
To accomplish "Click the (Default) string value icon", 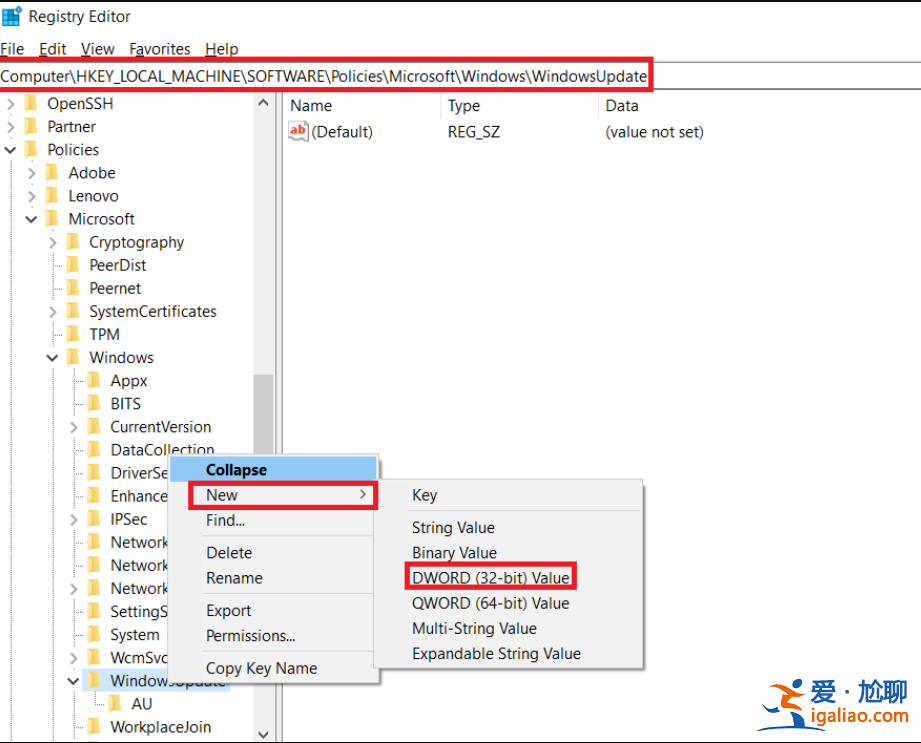I will tap(299, 130).
